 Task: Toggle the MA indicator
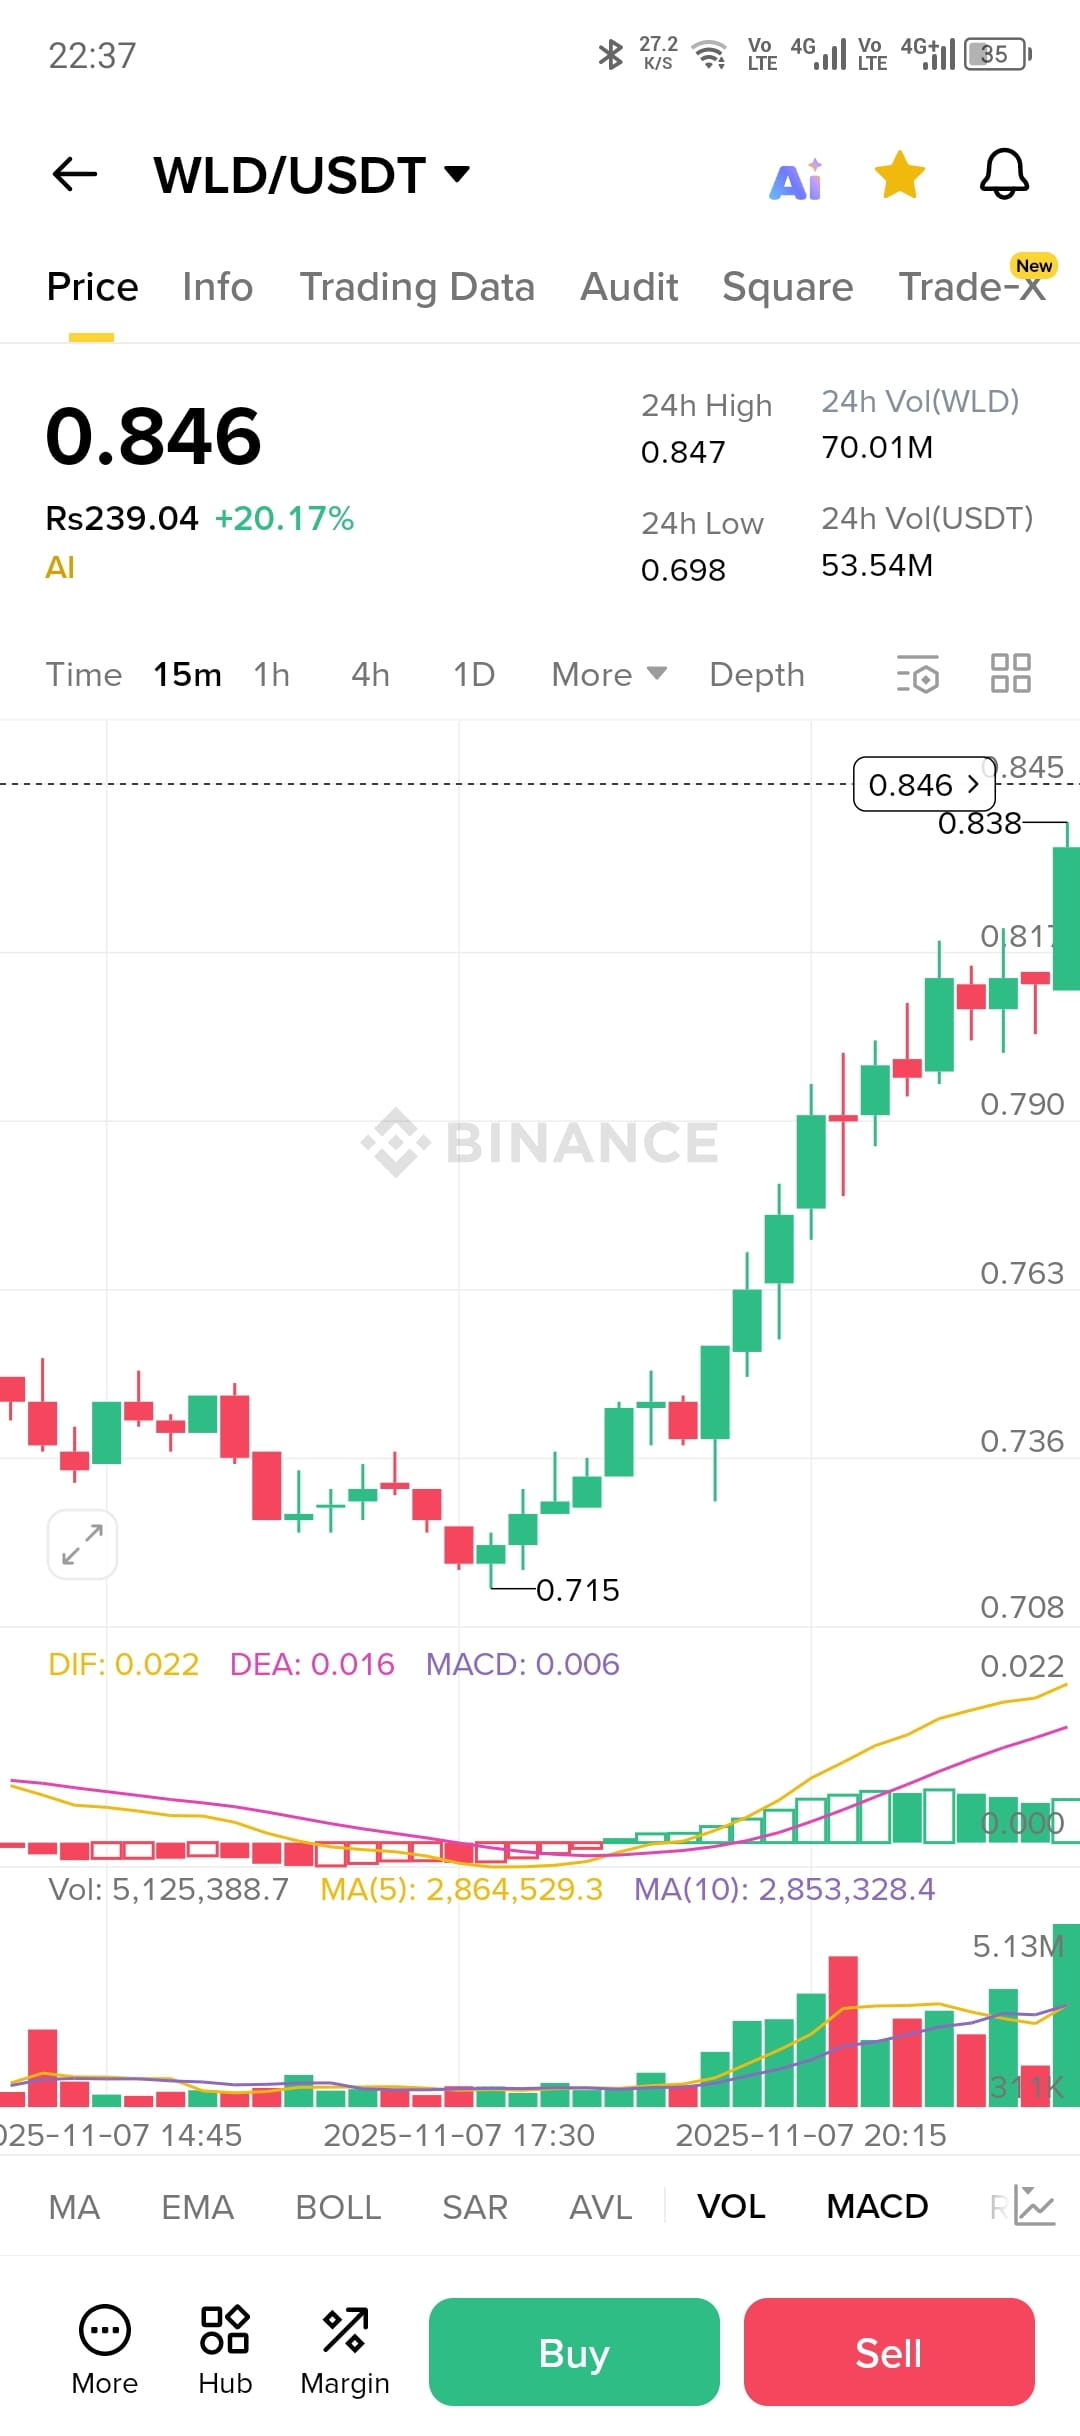tap(74, 2207)
